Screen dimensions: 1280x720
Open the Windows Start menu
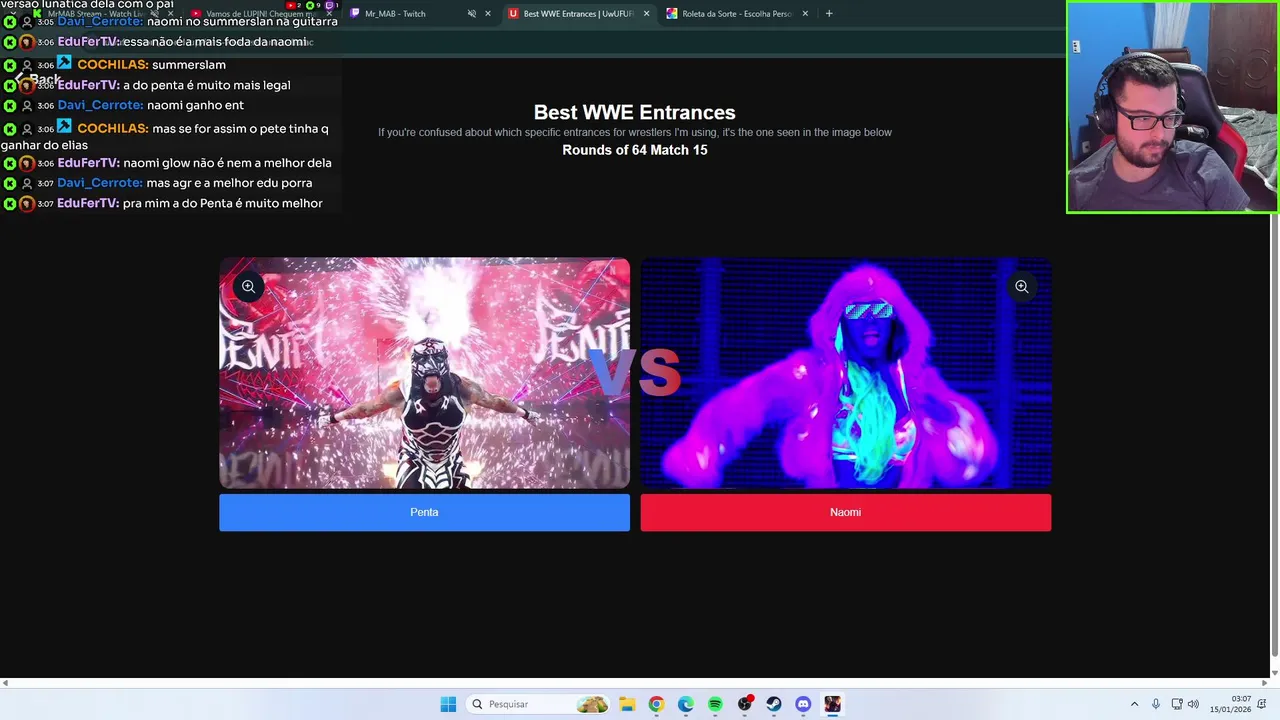coord(448,704)
